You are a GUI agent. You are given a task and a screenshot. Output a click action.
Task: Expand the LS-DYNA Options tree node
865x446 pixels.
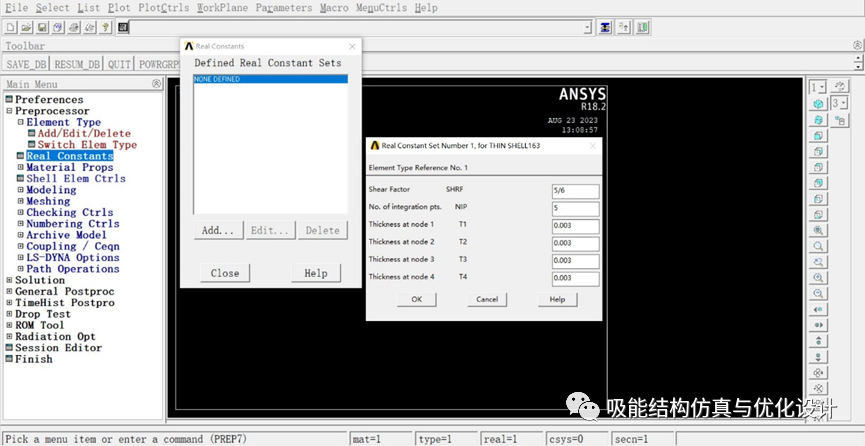[x=20, y=258]
